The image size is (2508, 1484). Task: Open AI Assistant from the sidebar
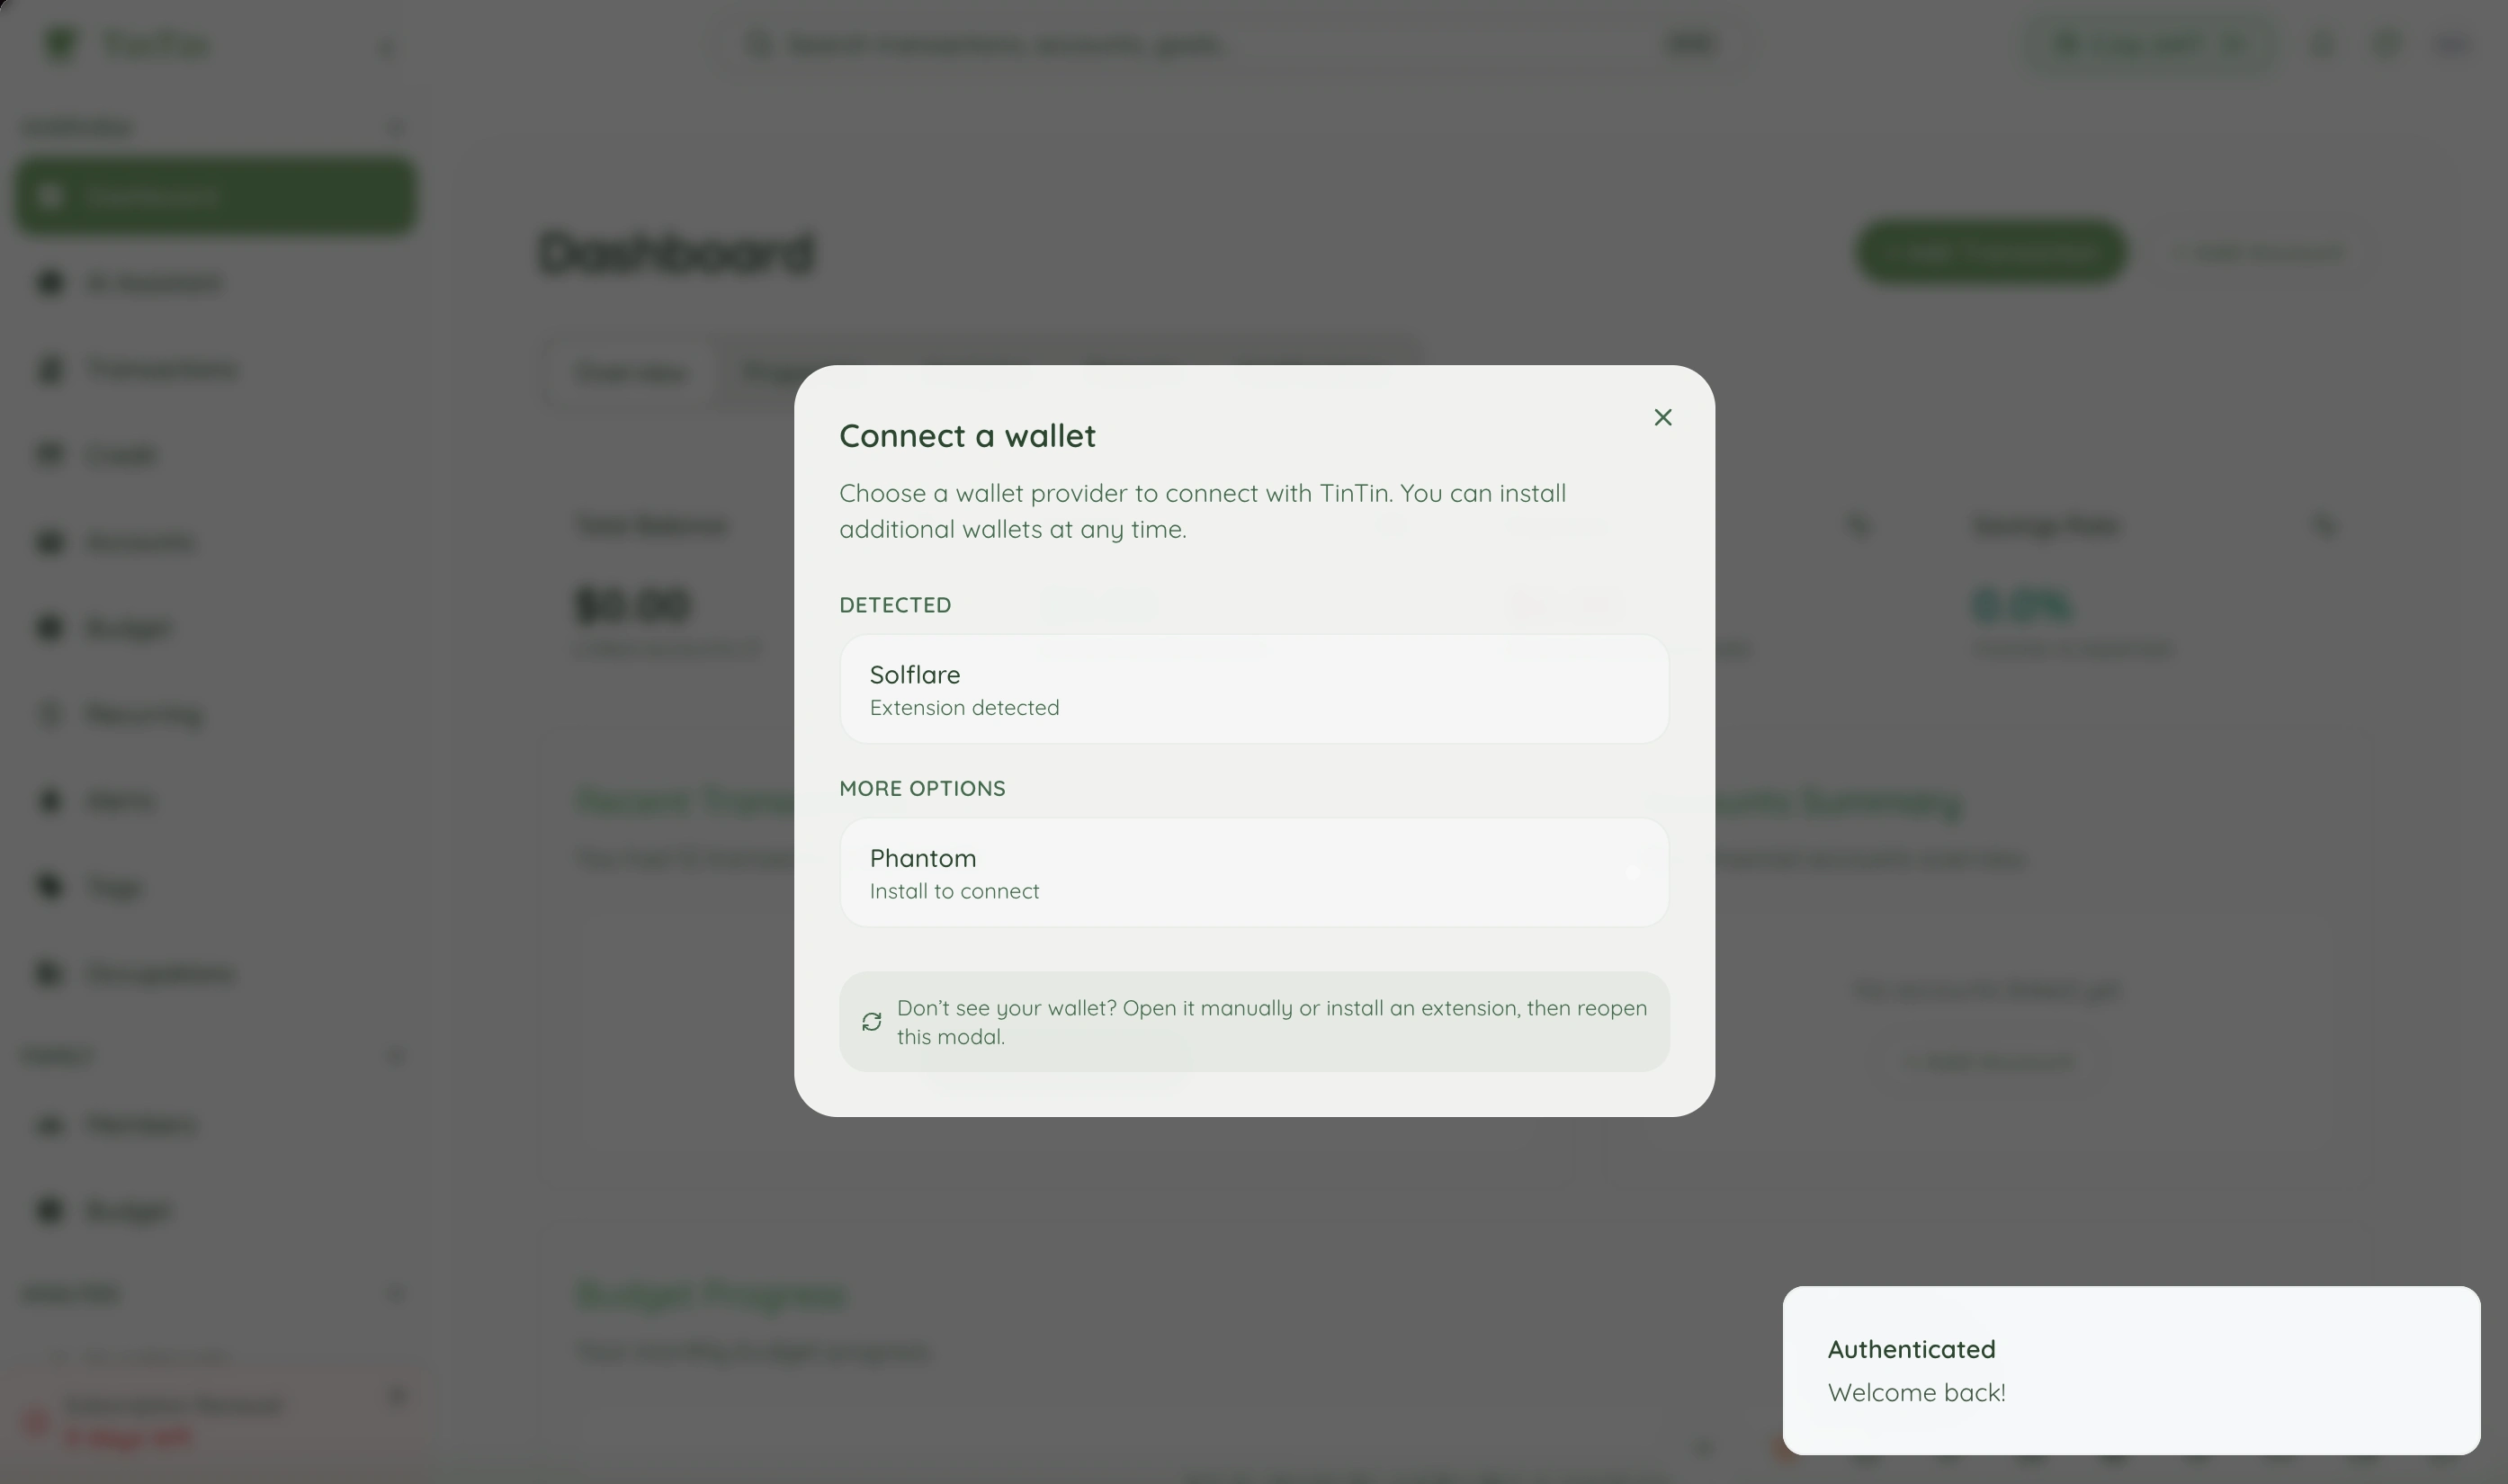coord(154,283)
